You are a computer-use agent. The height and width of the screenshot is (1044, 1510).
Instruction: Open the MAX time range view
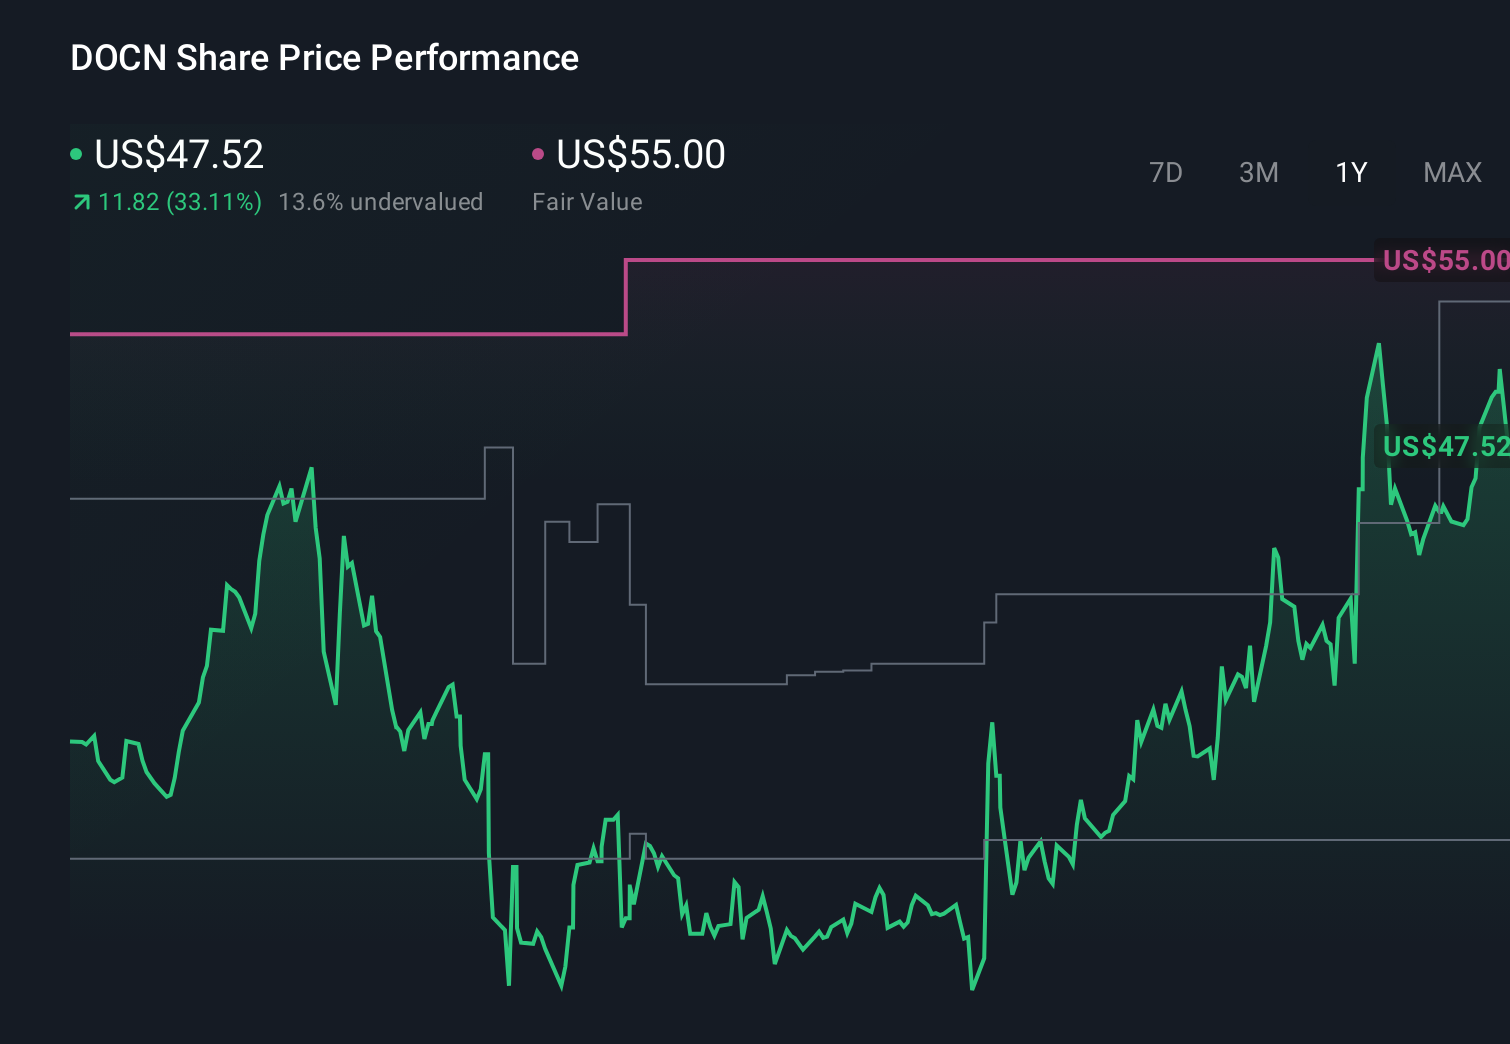click(1451, 172)
